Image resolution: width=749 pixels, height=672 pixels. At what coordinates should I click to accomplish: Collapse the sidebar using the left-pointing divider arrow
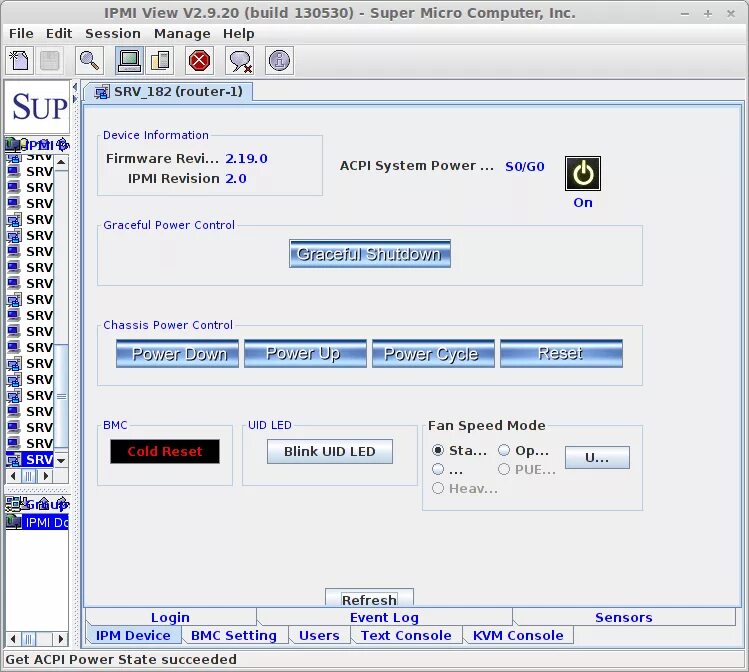(x=75, y=87)
